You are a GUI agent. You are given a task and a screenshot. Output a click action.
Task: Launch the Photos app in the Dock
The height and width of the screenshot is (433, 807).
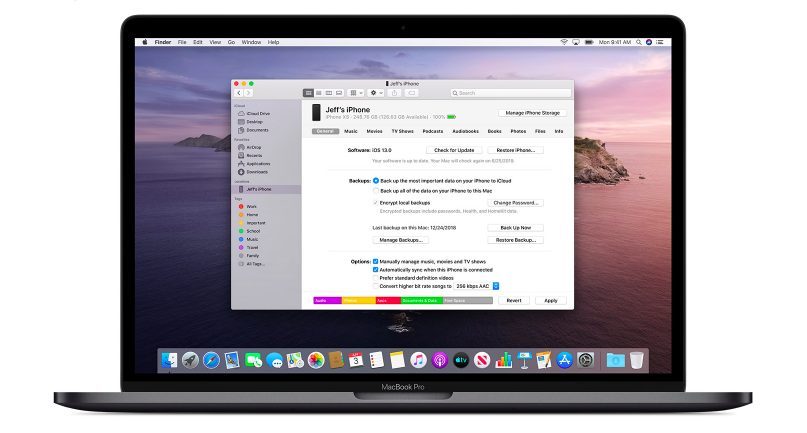pyautogui.click(x=315, y=359)
